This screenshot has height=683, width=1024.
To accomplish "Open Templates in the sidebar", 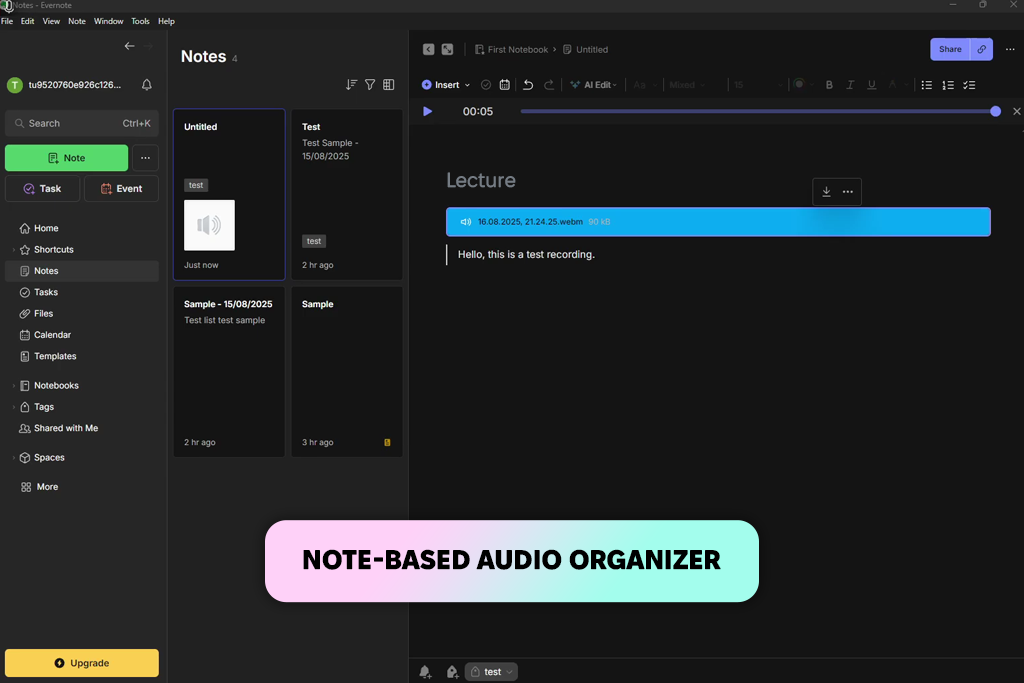I will (x=82, y=356).
